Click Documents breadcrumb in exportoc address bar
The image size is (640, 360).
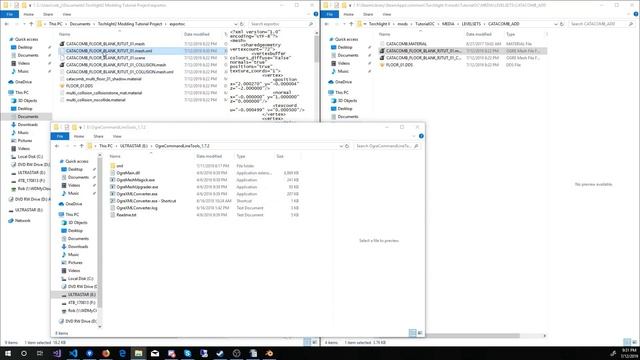[x=80, y=24]
